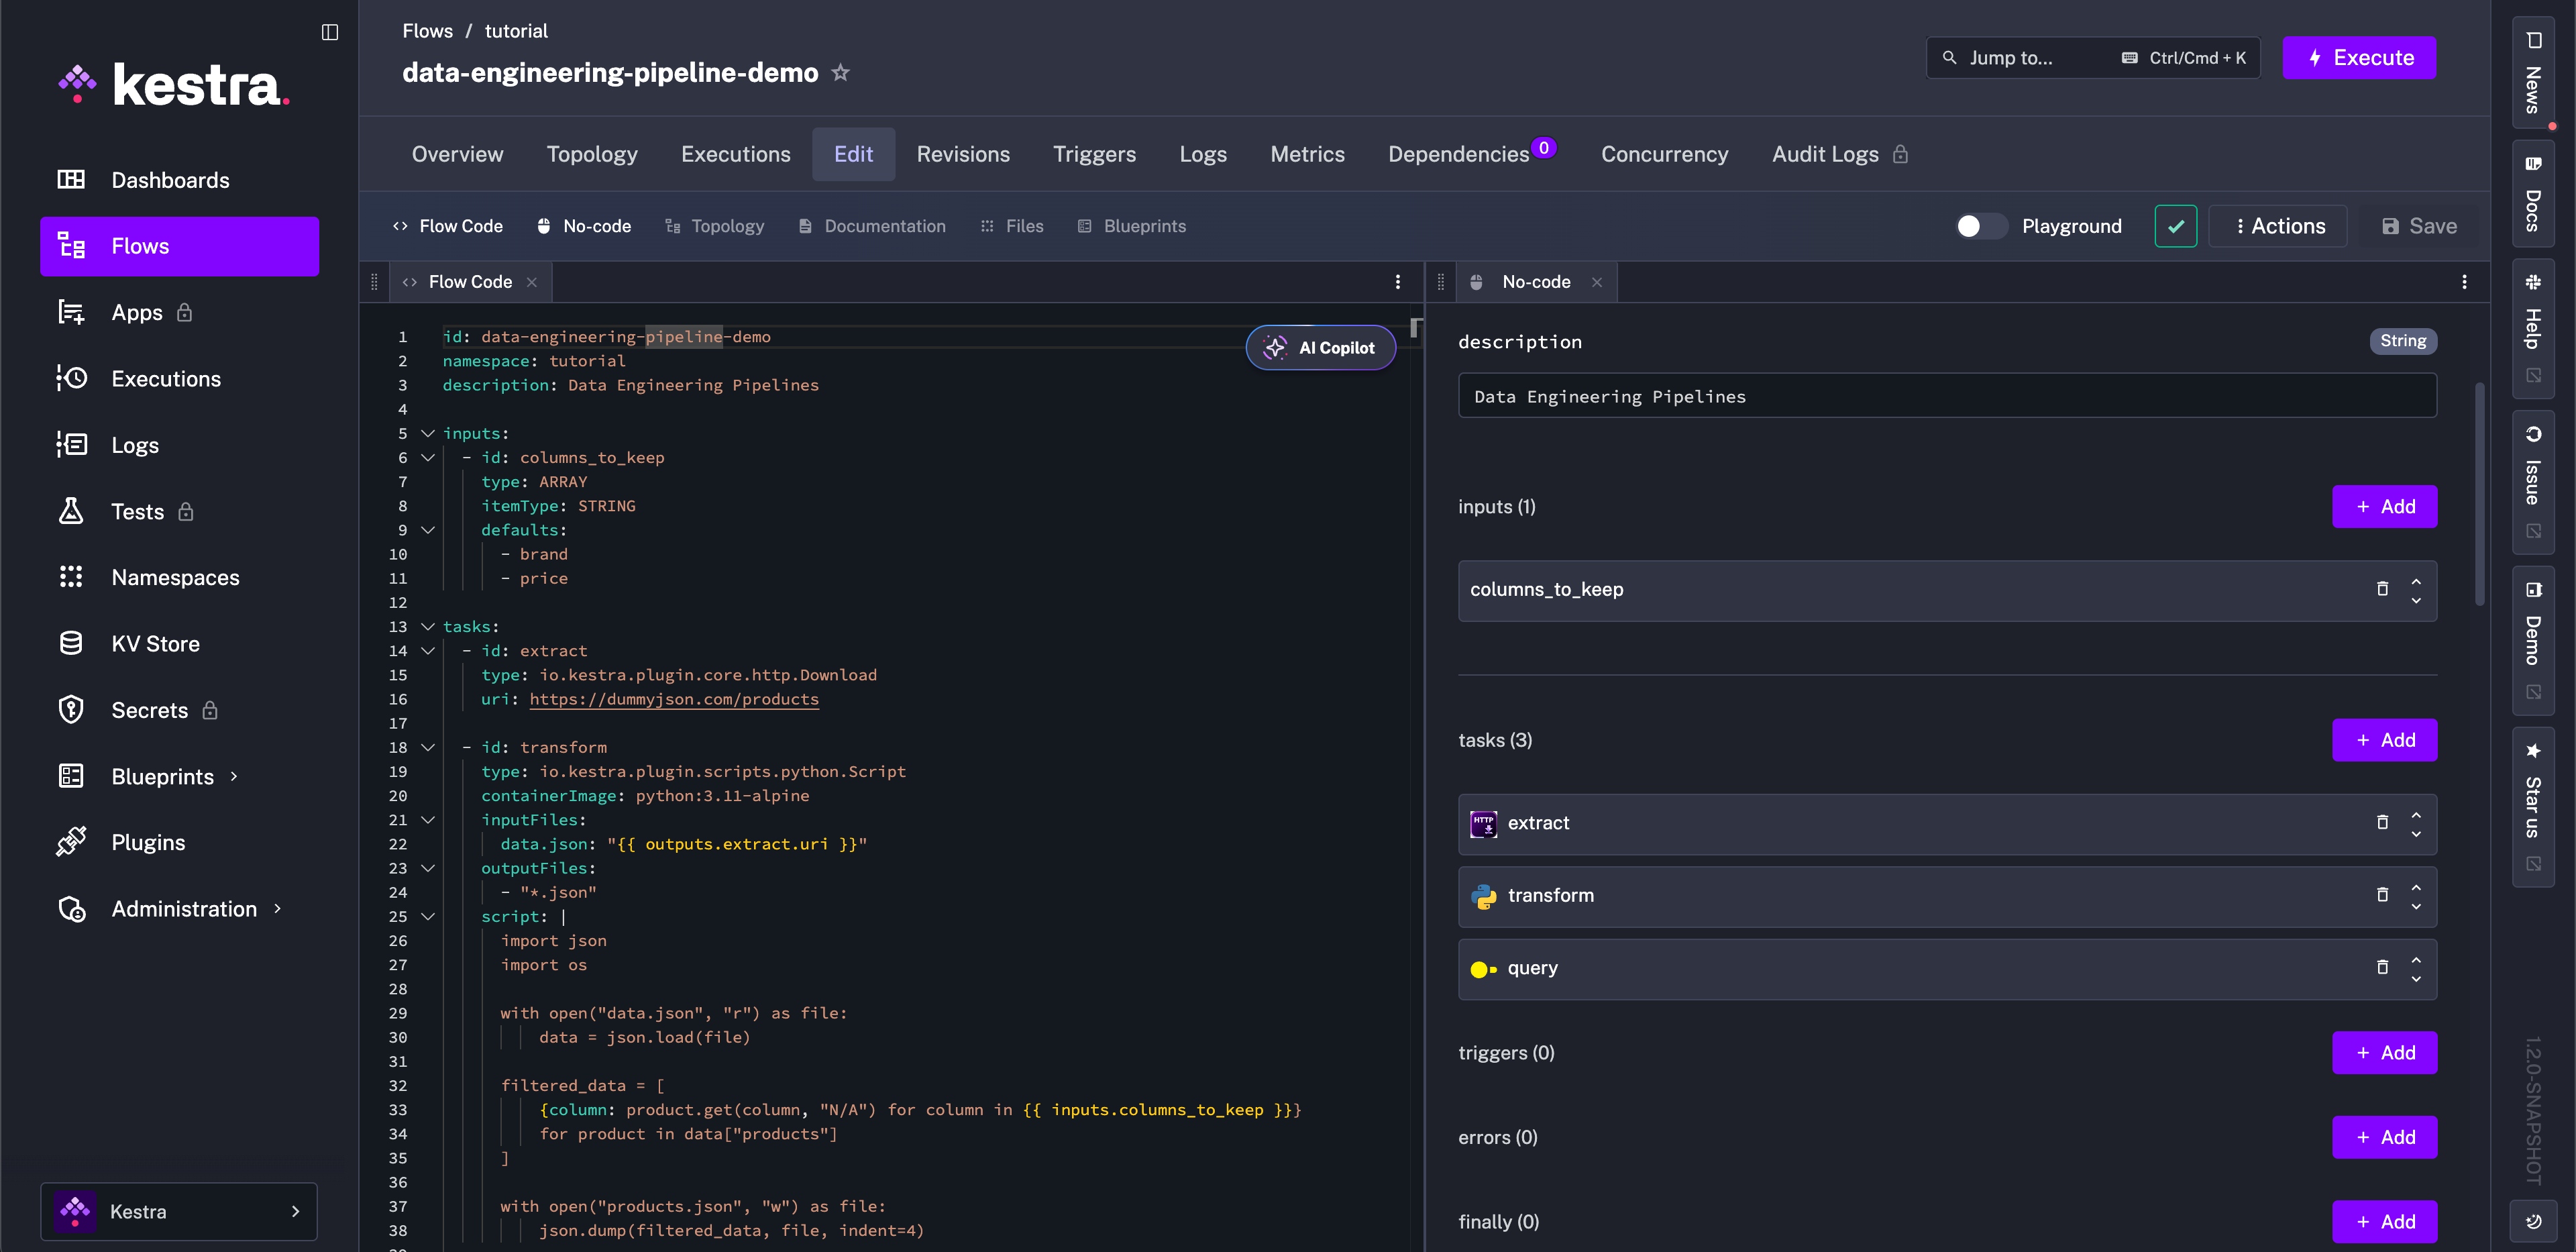Open Plugins from the sidebar

(148, 842)
